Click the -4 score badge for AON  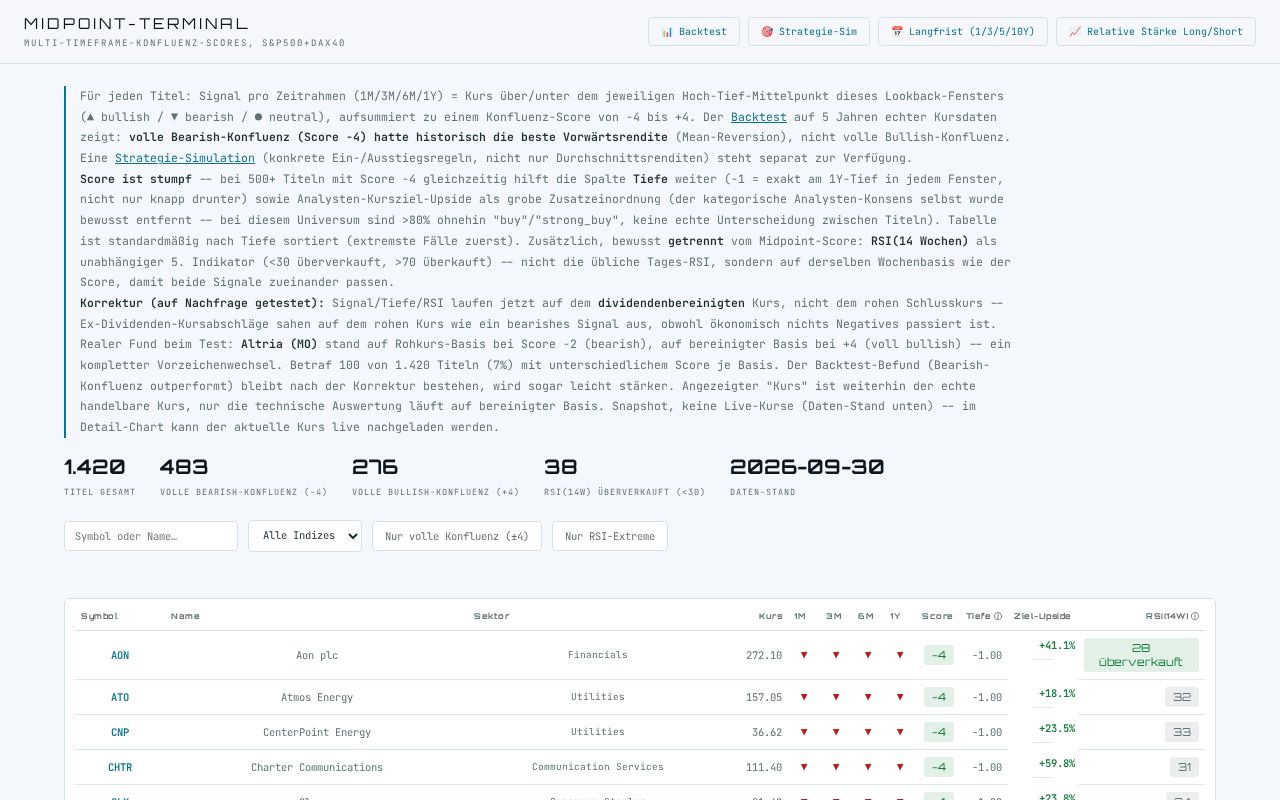click(938, 655)
